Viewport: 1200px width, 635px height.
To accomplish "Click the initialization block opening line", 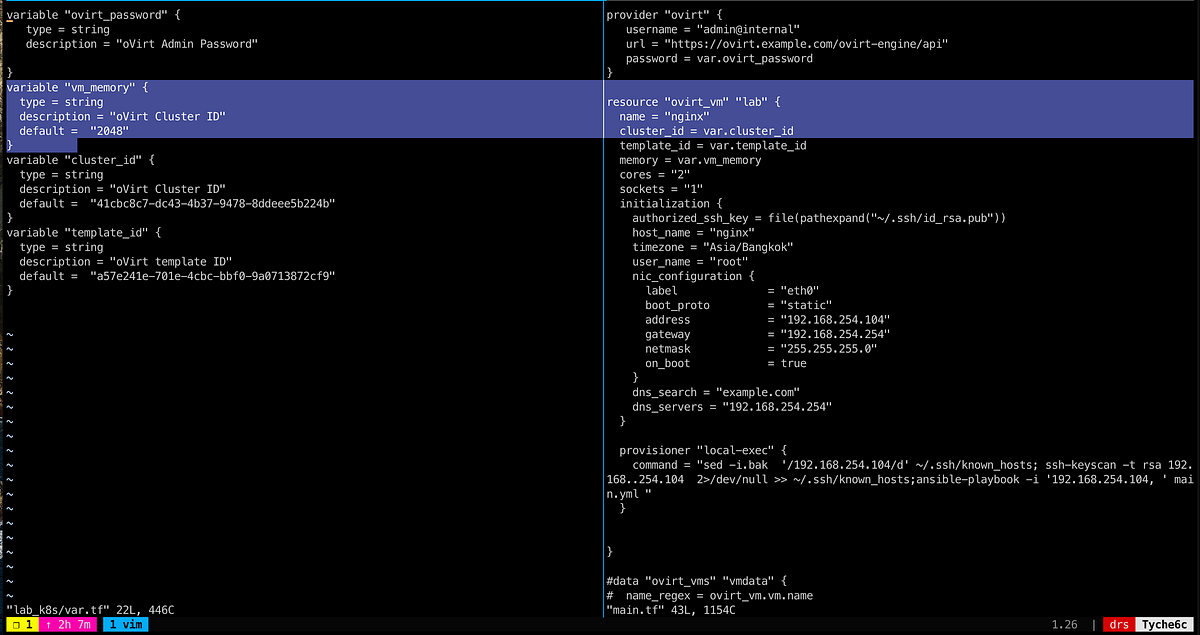I will [660, 203].
